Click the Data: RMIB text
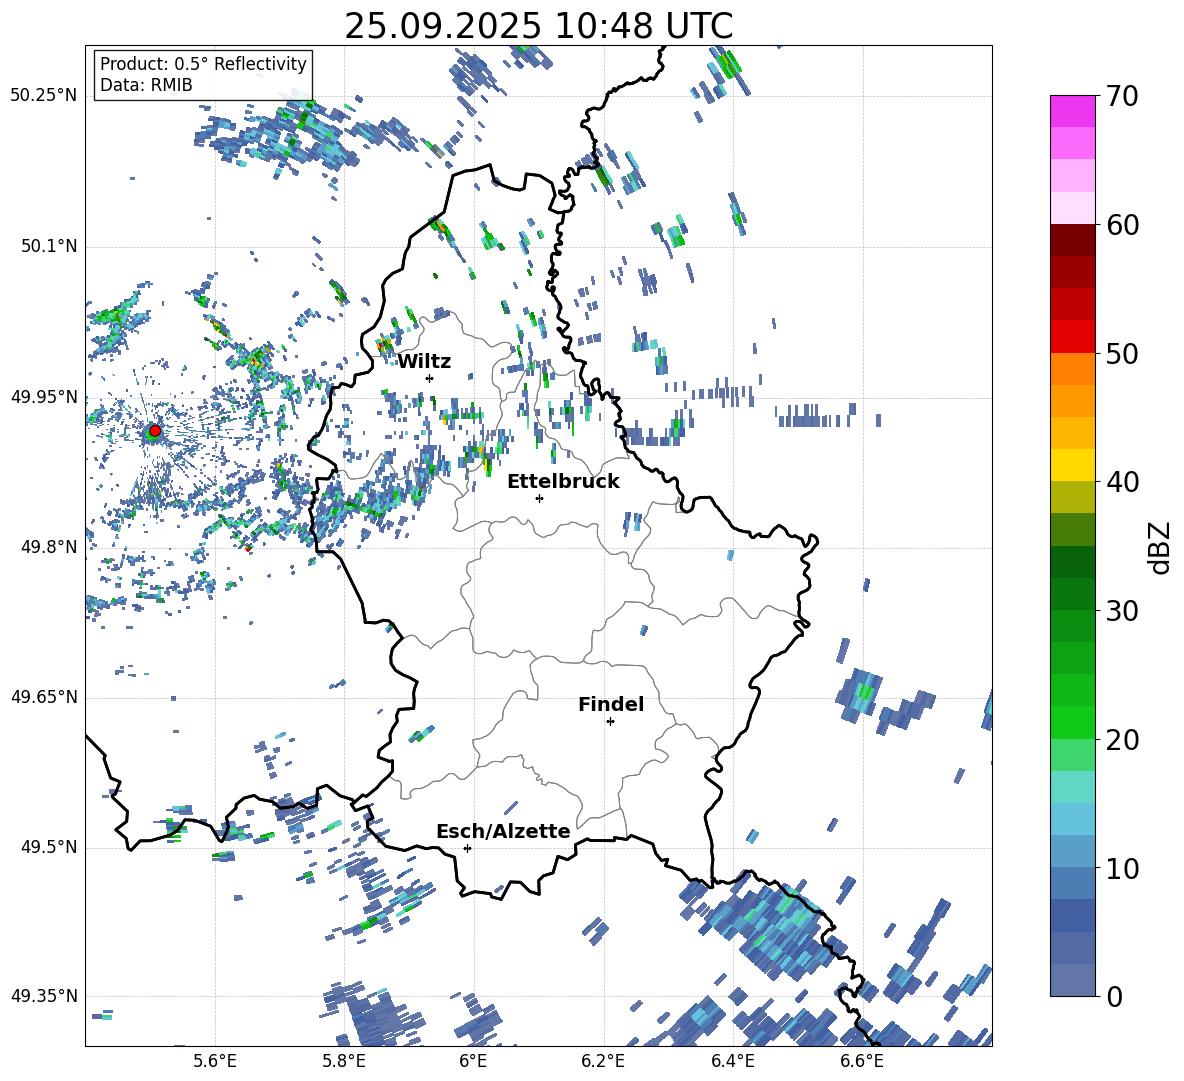 point(146,85)
